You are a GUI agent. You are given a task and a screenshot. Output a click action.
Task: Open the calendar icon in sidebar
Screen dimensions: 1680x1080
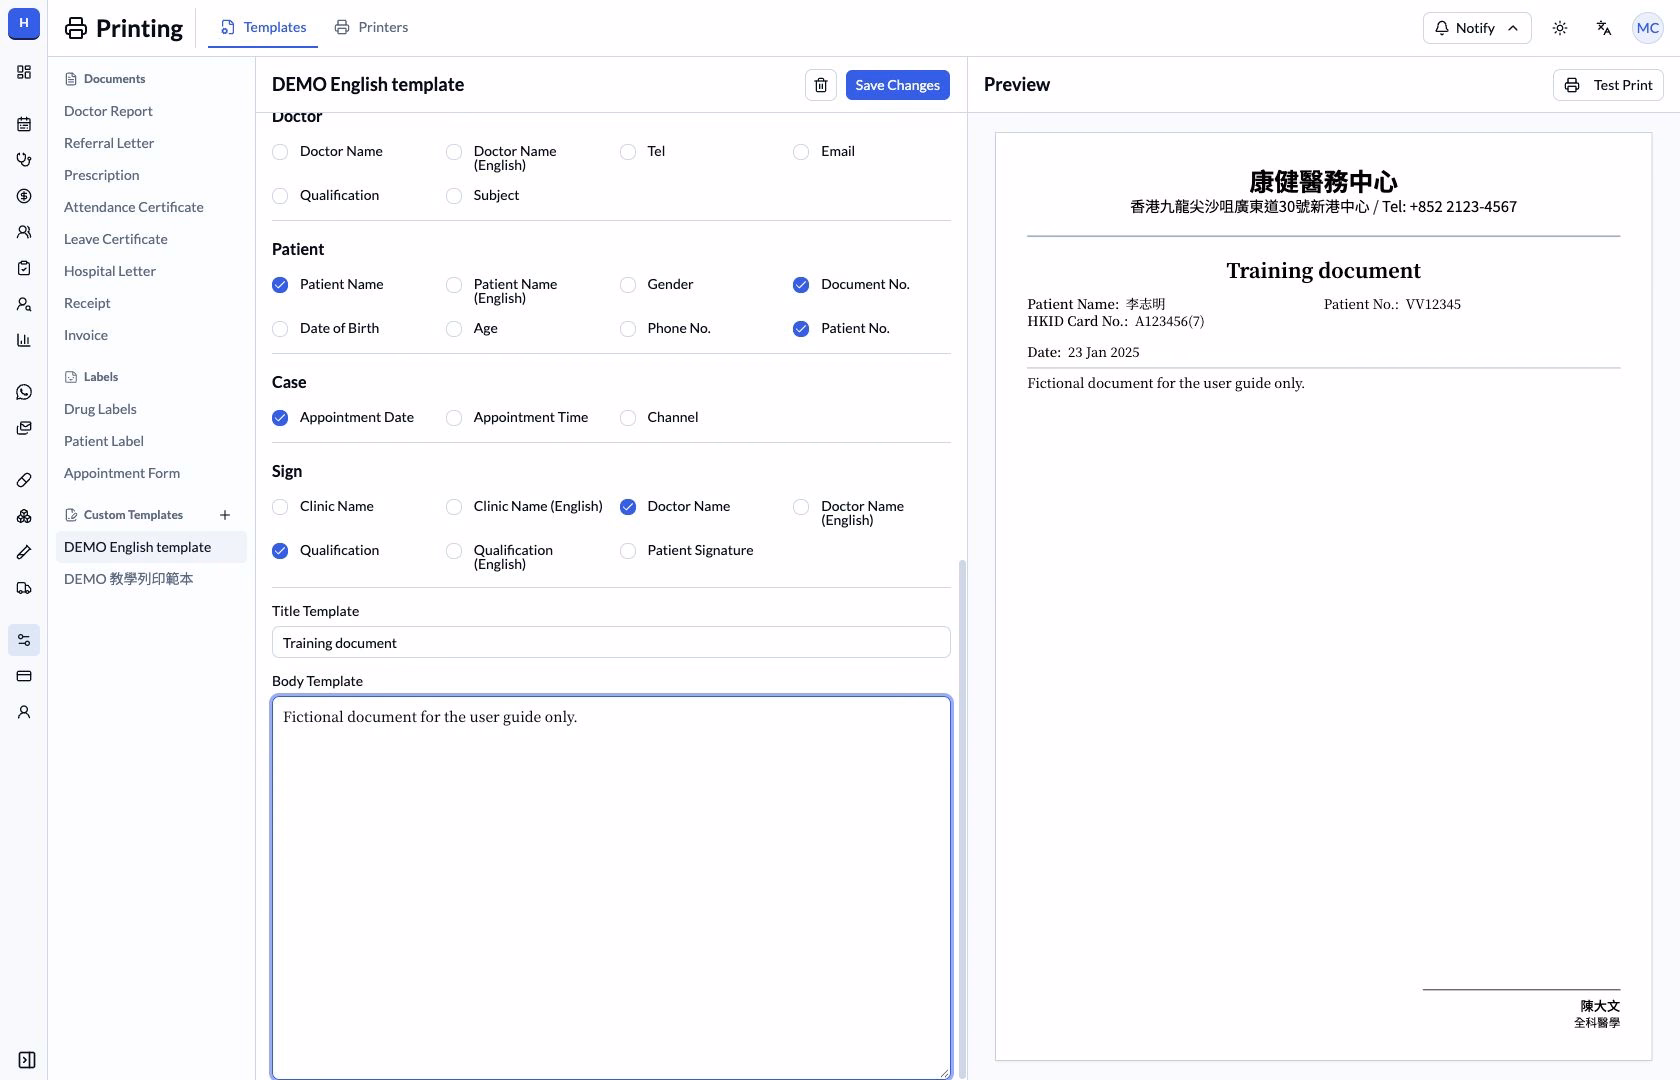point(24,124)
